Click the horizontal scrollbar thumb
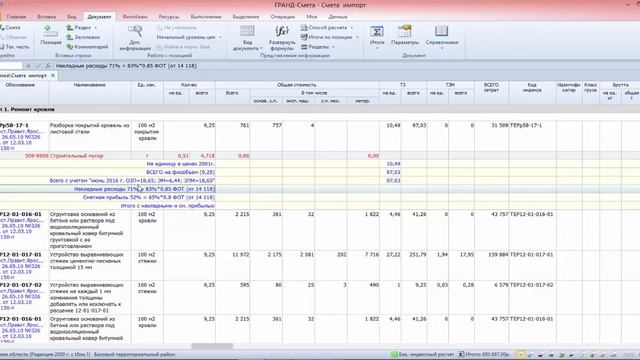 [x=212, y=346]
